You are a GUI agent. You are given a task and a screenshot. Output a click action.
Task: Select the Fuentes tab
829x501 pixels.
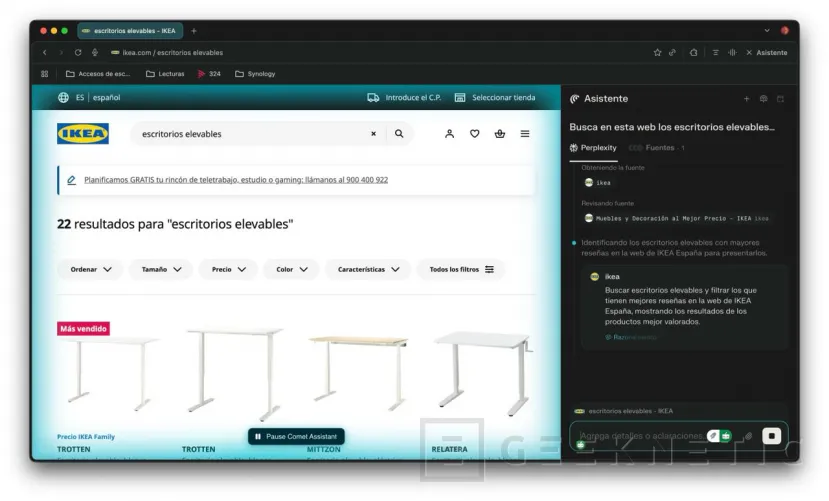point(657,148)
